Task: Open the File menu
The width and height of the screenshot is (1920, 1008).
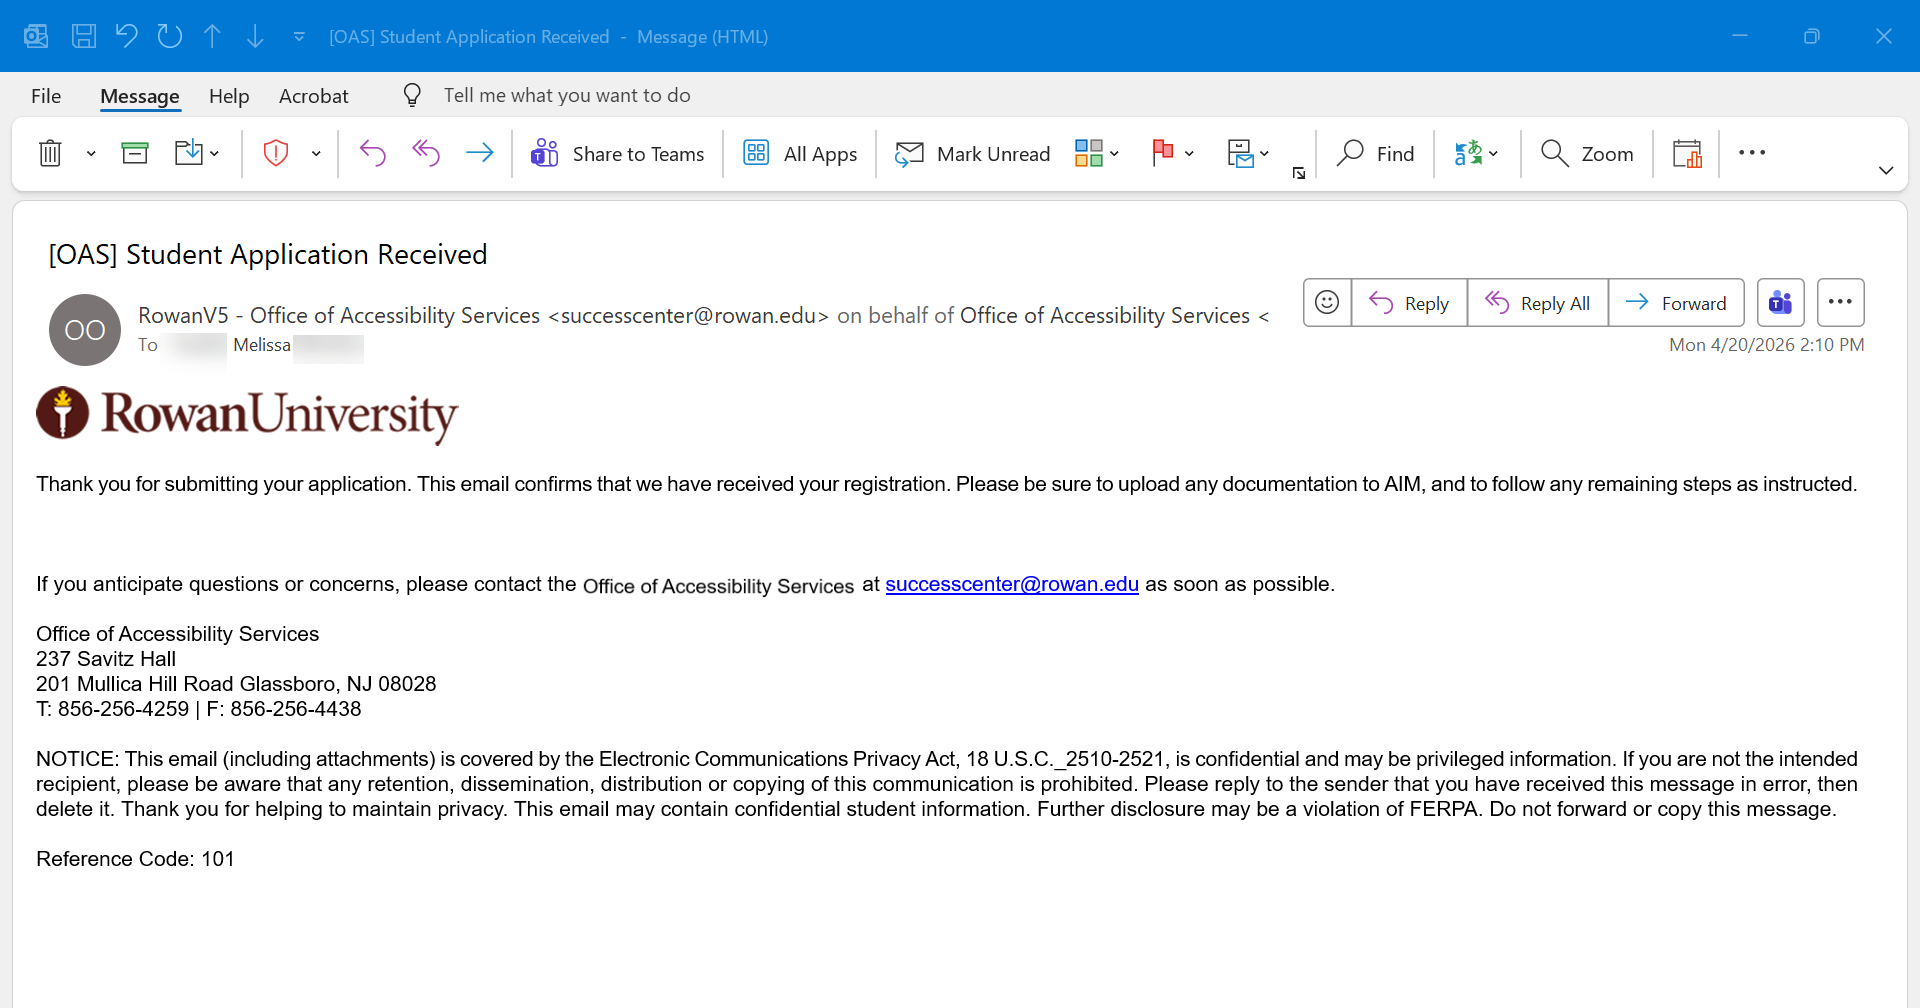Action: [46, 96]
